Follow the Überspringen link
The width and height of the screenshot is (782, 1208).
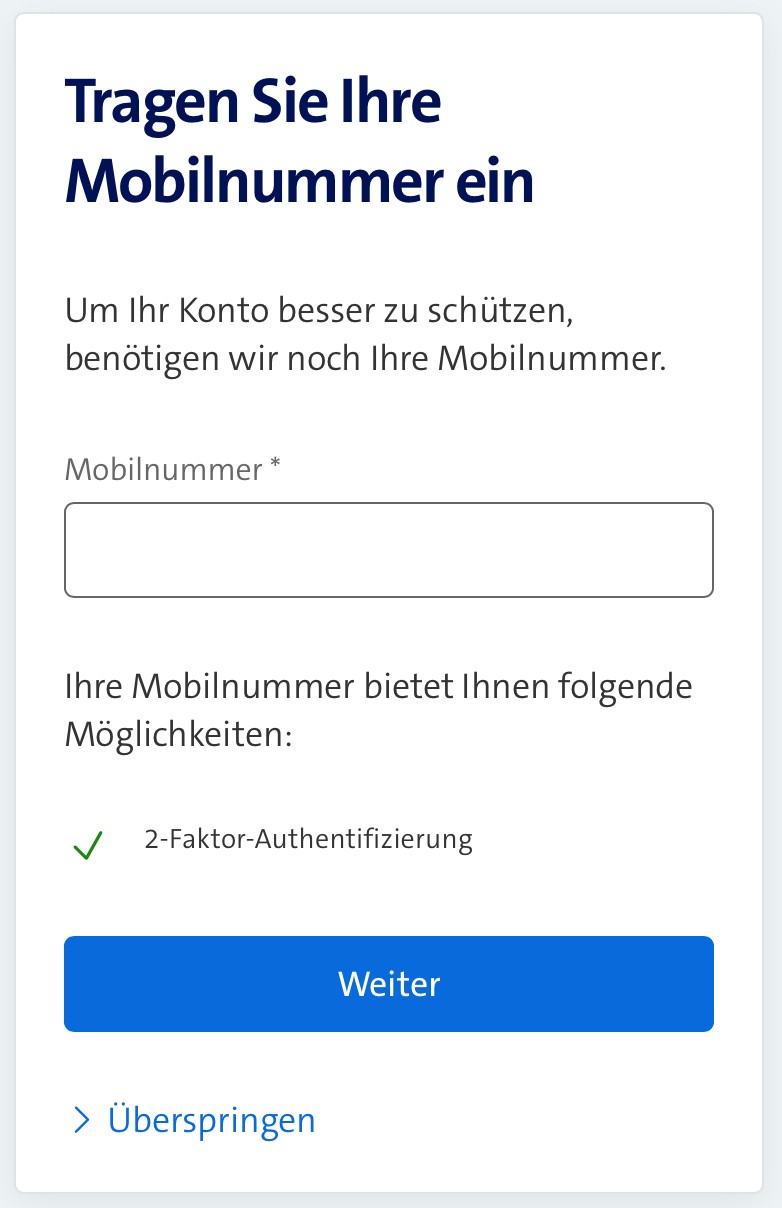tap(211, 1119)
